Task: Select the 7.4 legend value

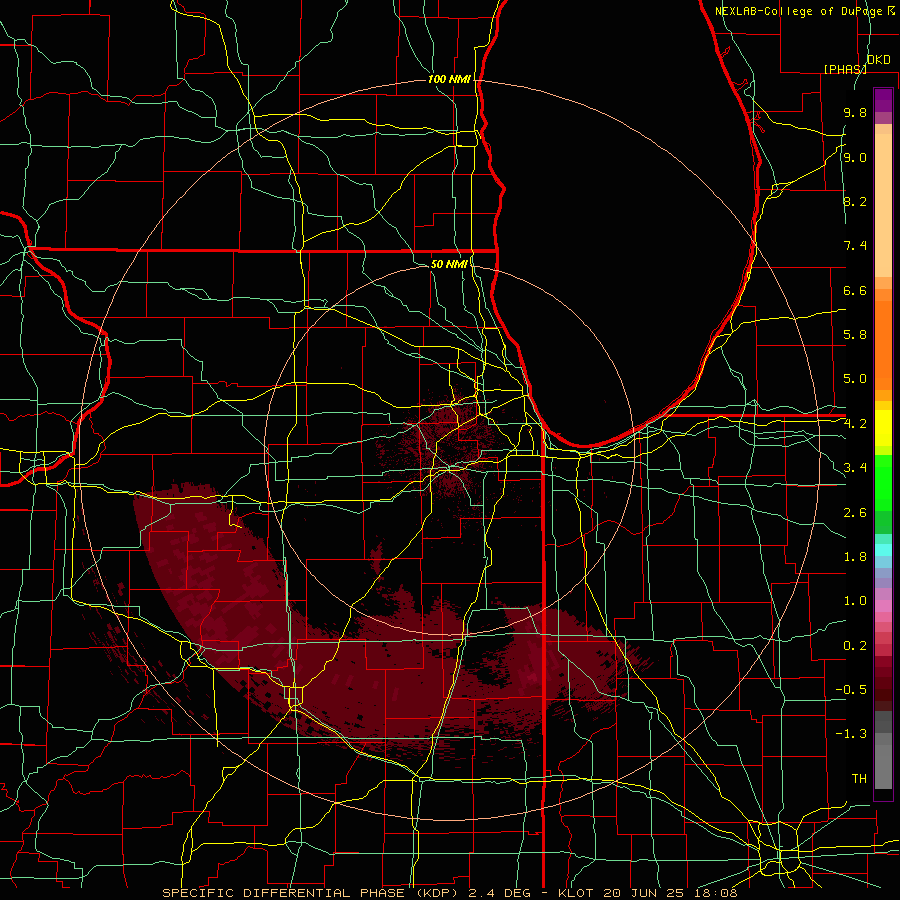Action: tap(855, 246)
